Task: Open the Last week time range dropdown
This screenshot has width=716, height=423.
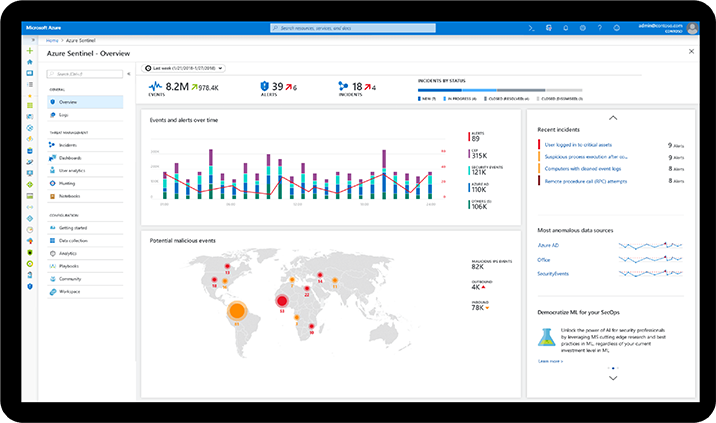Action: (x=184, y=68)
